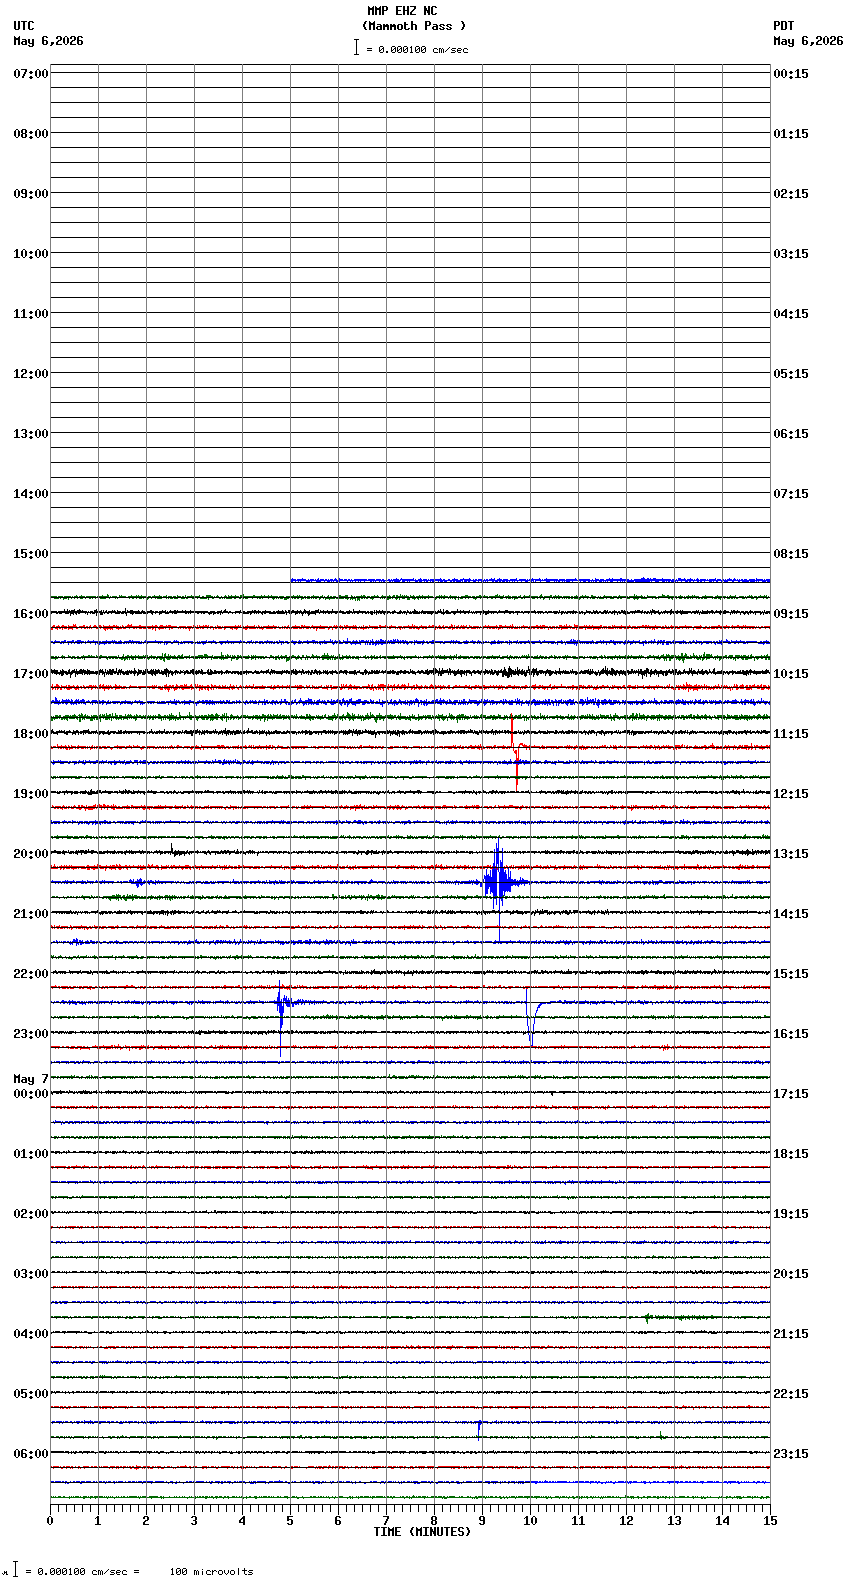Click the UTC header label
Screen dimensions: 850x1584
24,26
